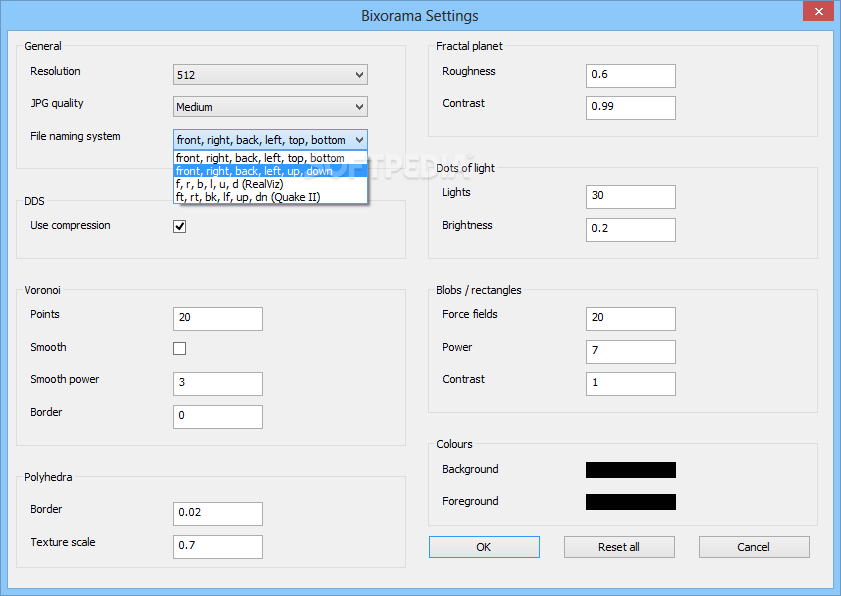Image resolution: width=841 pixels, height=596 pixels.
Task: Click the Brightness input field
Action: (x=631, y=230)
